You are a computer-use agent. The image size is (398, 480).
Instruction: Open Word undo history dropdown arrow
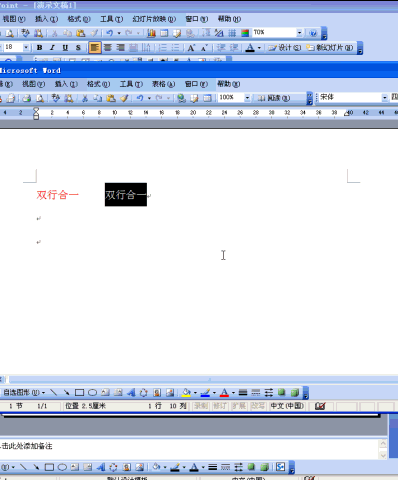click(x=149, y=98)
